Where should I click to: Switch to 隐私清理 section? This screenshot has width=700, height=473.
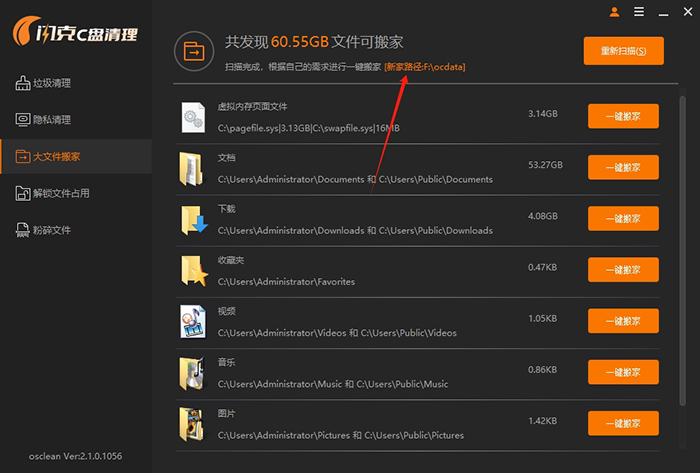click(76, 120)
